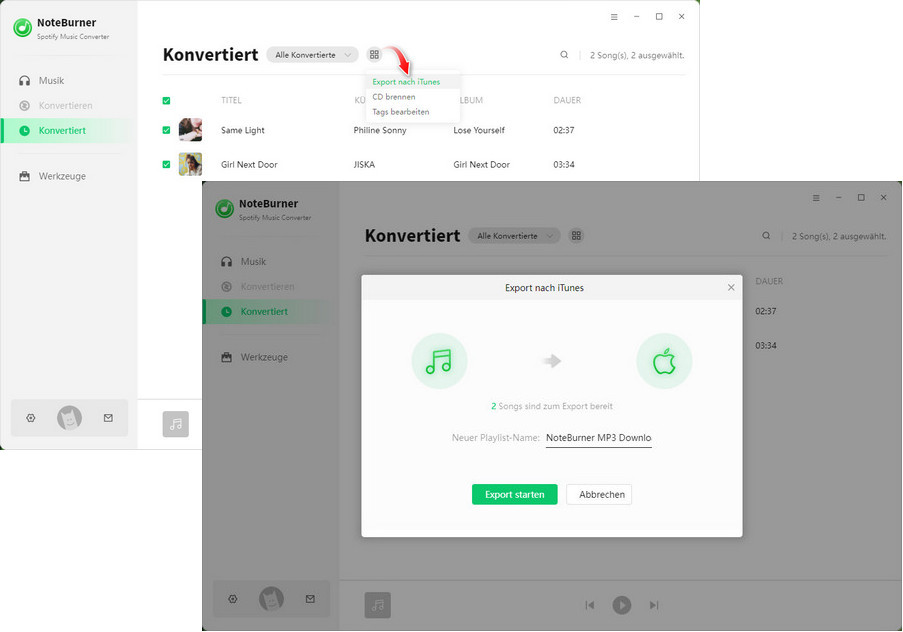Screen dimensions: 903x632
Task: Start export with Export starten button
Action: [x=515, y=494]
